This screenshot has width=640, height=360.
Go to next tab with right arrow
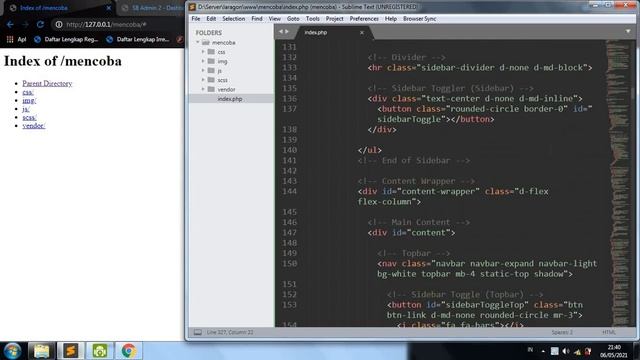287,31
